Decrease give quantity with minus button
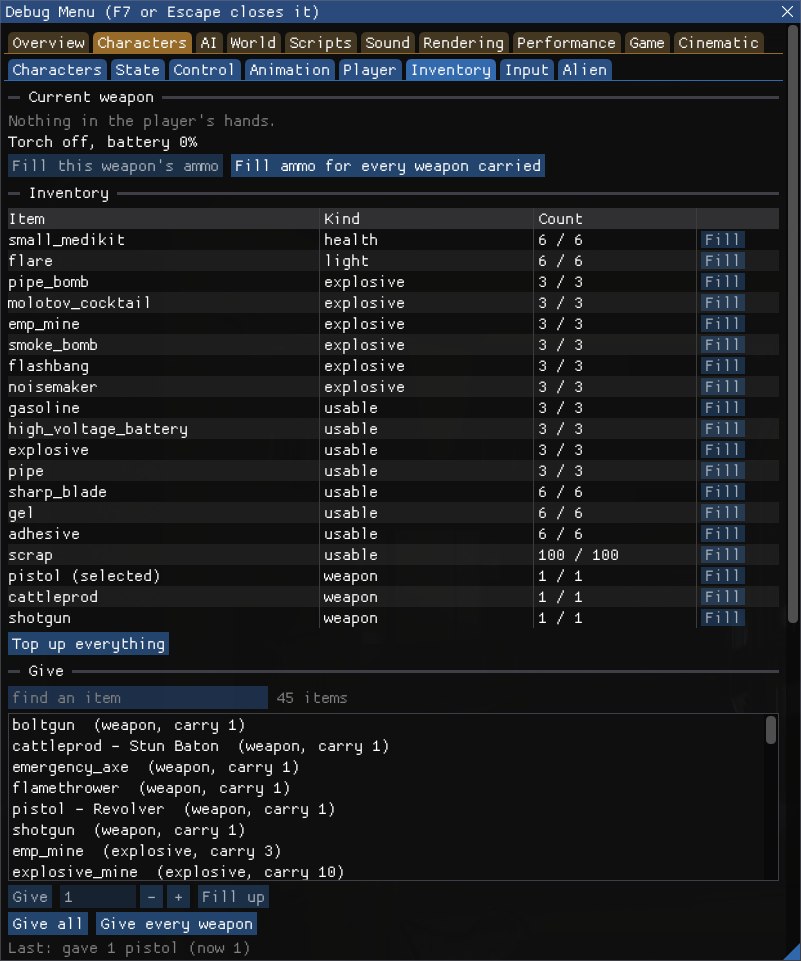Viewport: 801px width, 961px height. pos(151,897)
